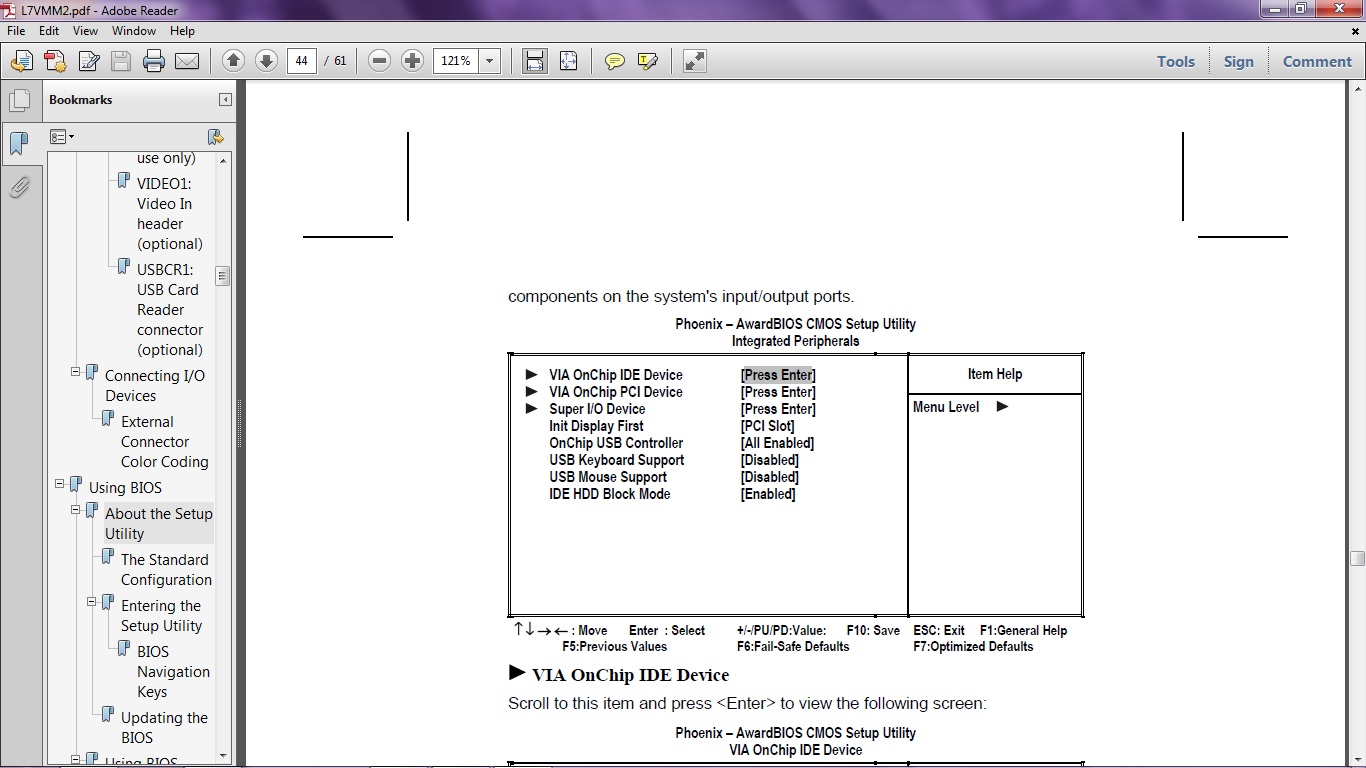Collapse the Connecting I/O Devices node

(x=75, y=372)
